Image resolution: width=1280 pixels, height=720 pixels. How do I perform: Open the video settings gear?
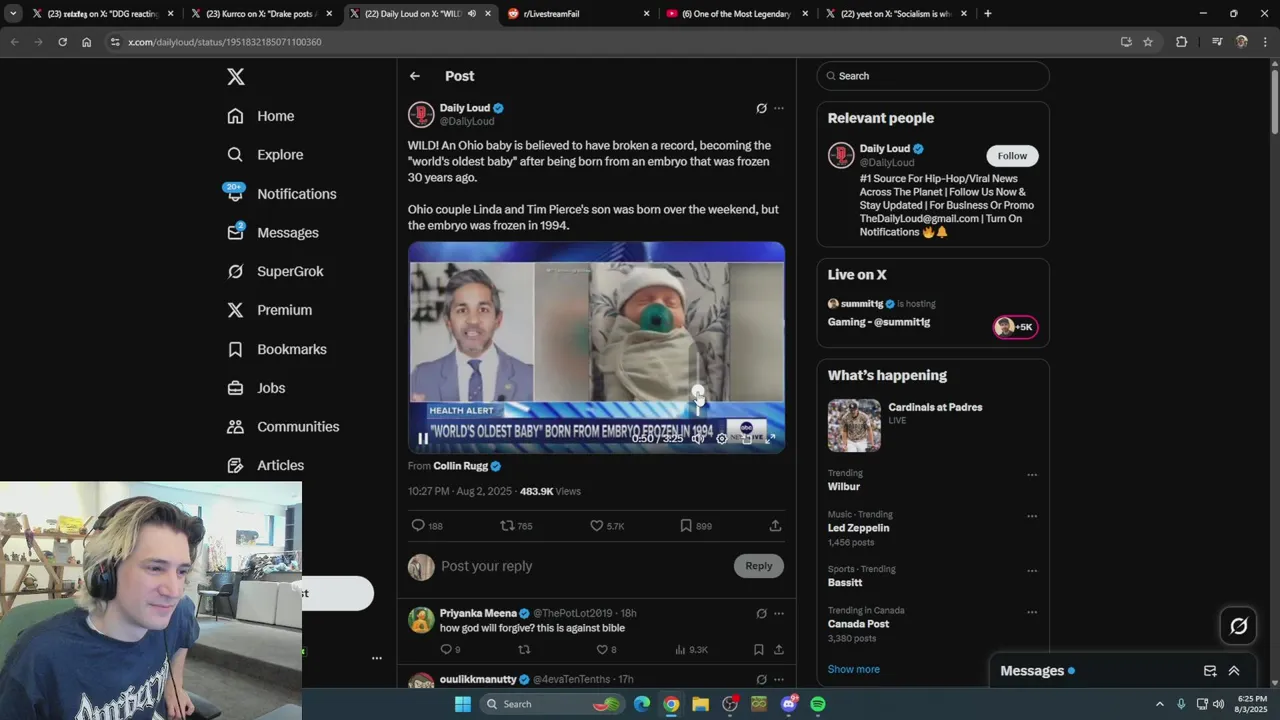722,438
